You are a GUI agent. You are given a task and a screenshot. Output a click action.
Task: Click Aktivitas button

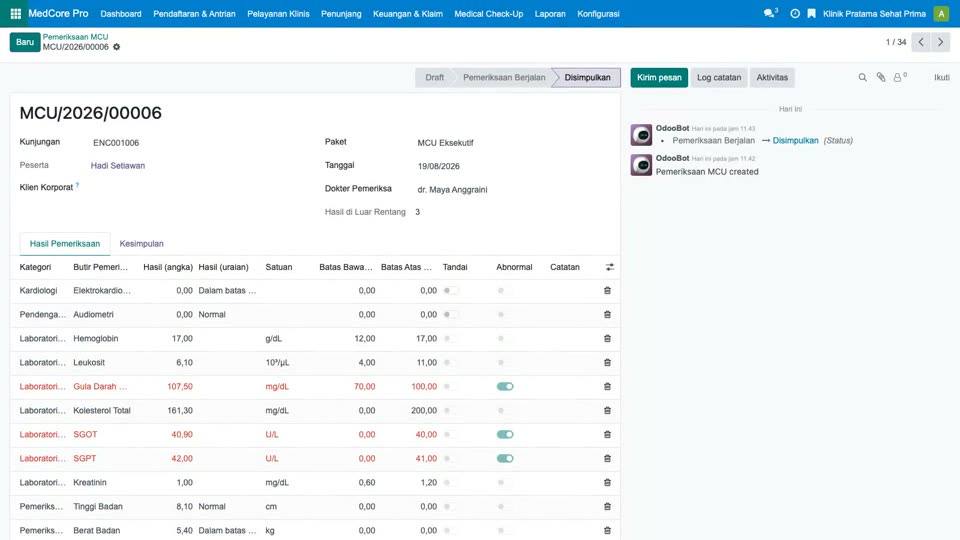tap(772, 78)
